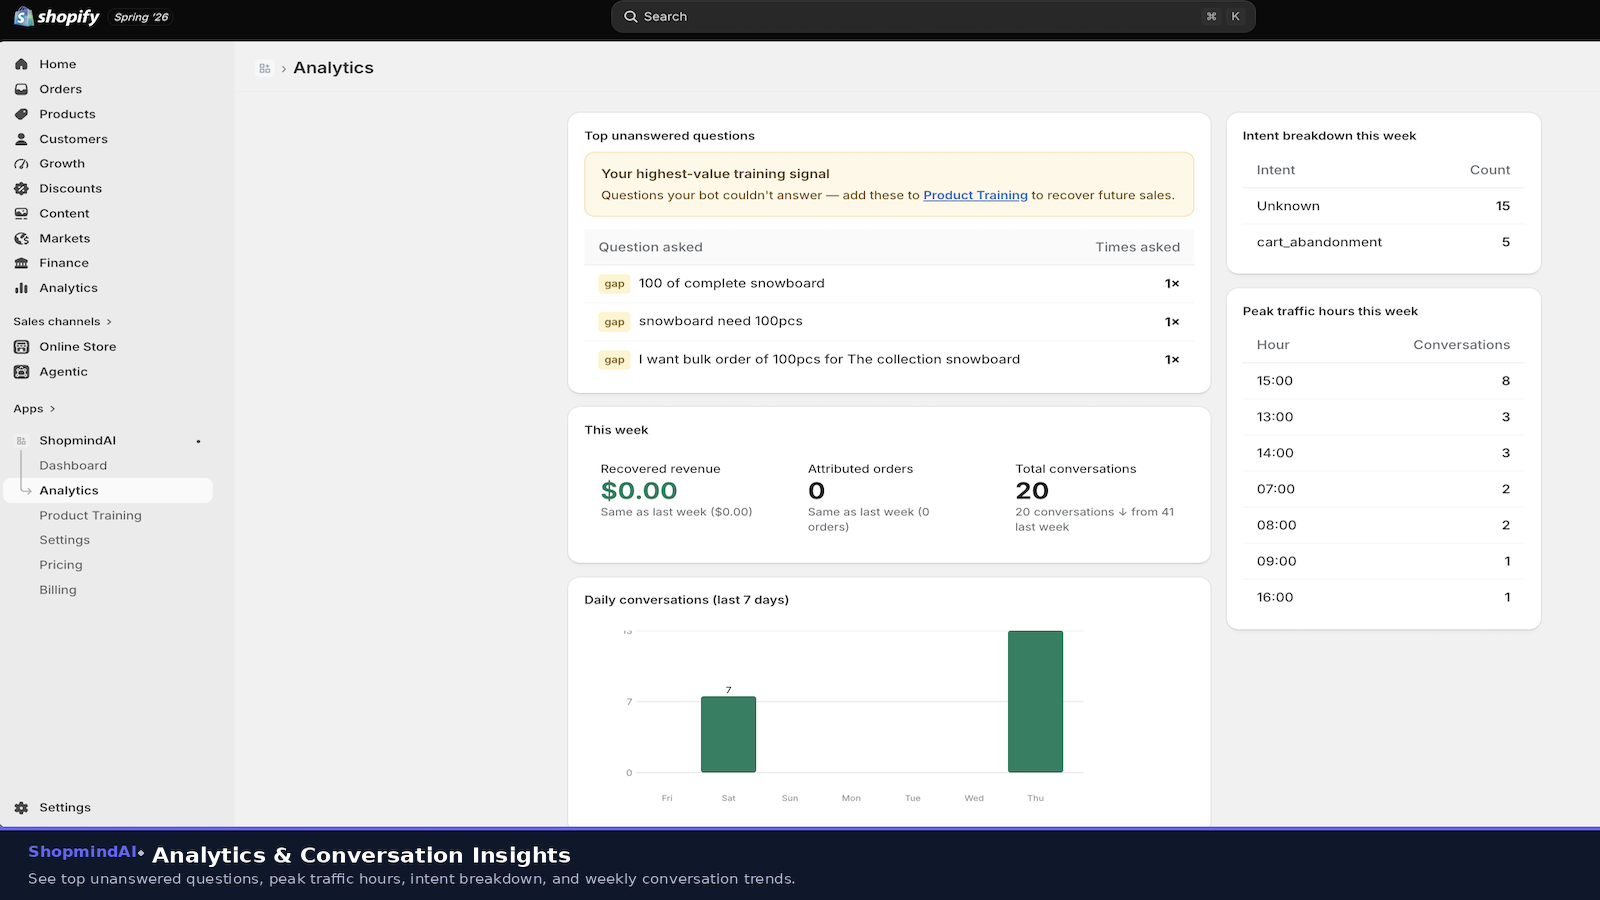The height and width of the screenshot is (900, 1600).
Task: Click the Online Store icon
Action: click(x=21, y=347)
